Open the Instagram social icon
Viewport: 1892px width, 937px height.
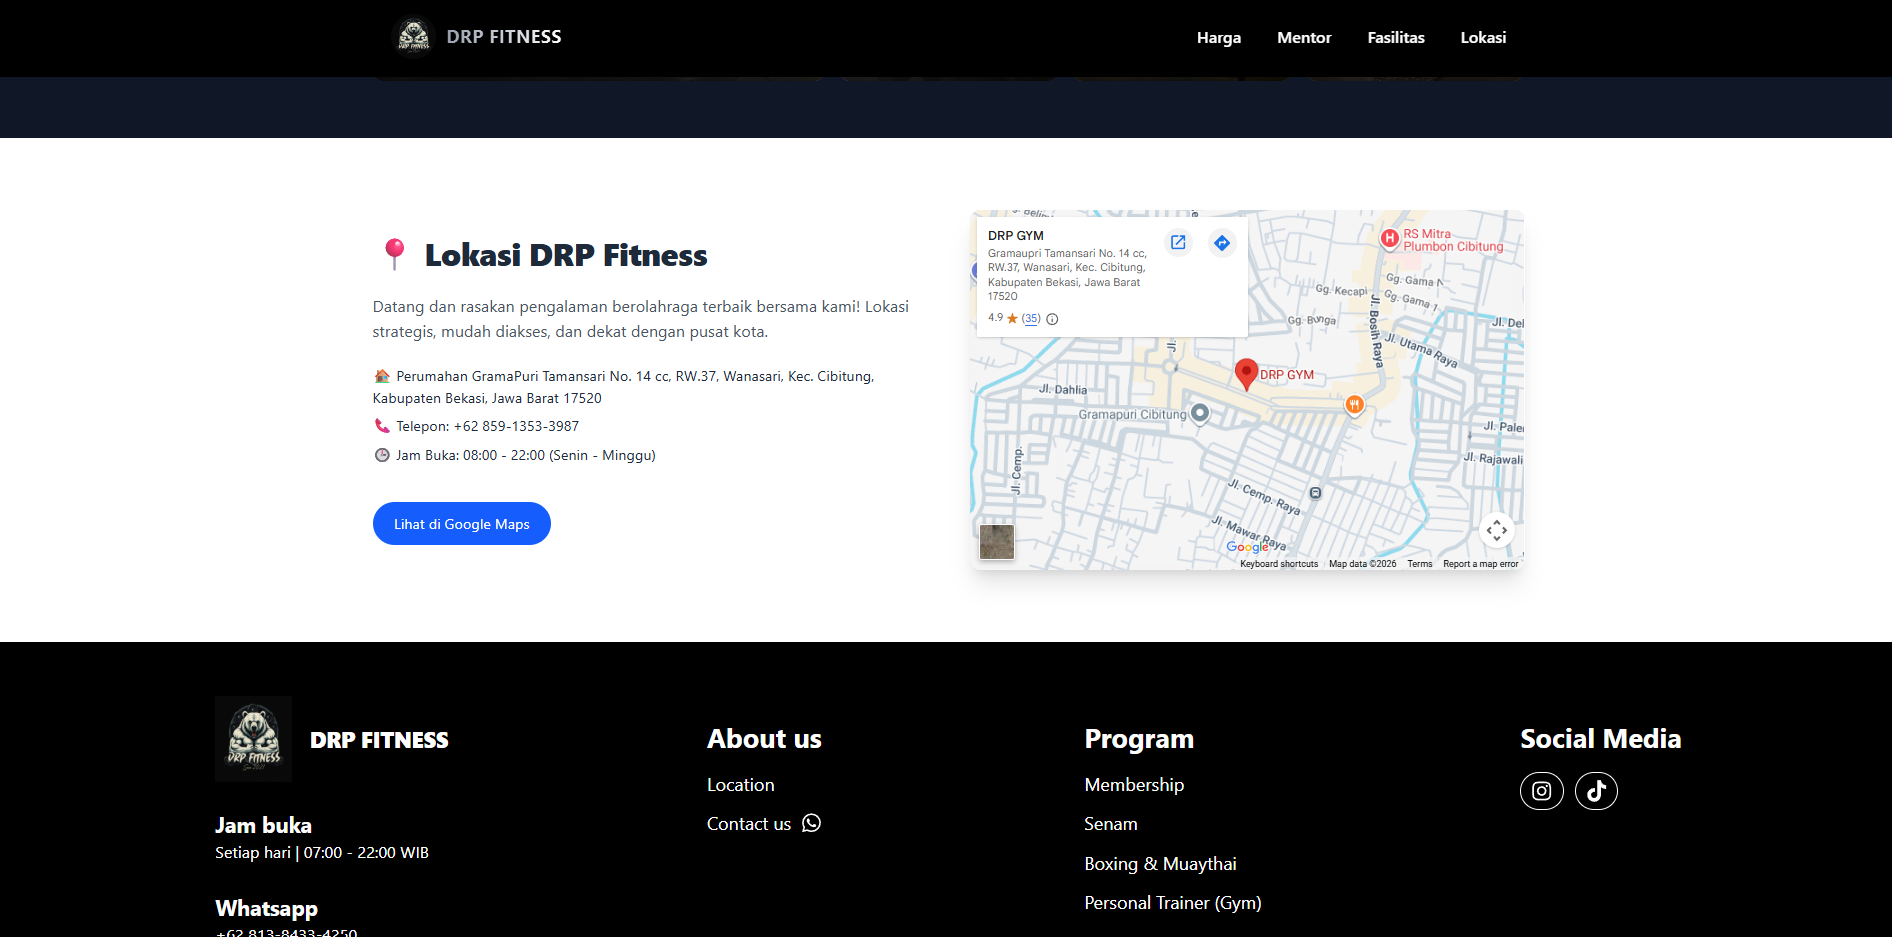coord(1542,791)
